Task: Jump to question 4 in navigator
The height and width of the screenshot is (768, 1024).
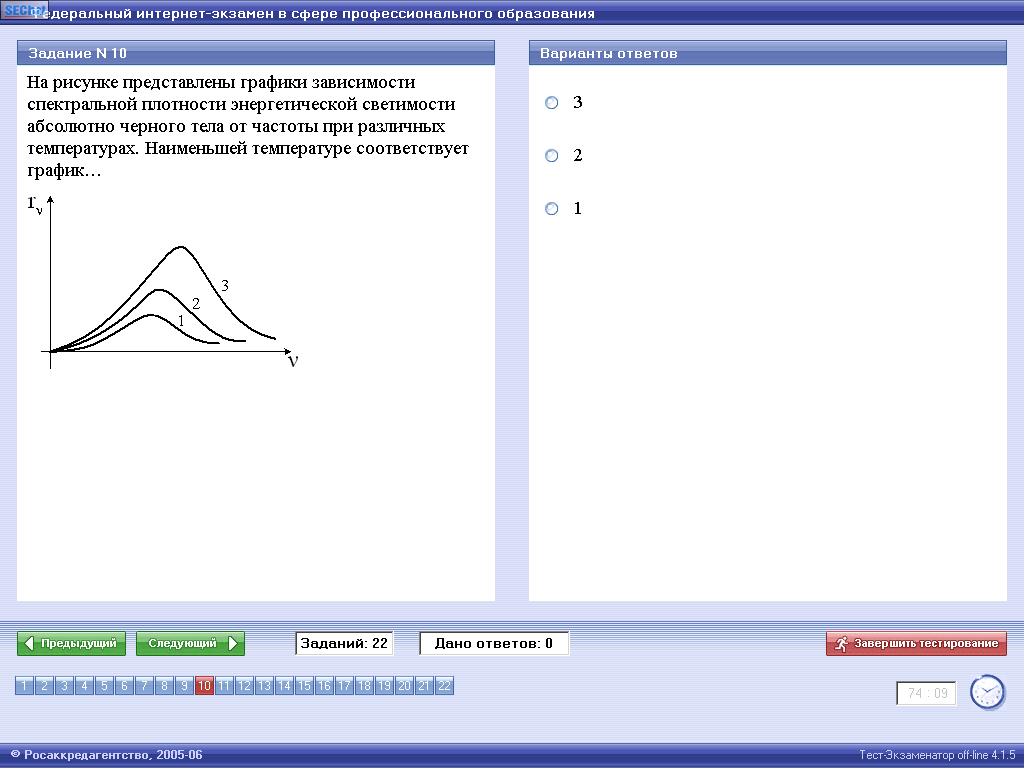Action: [x=84, y=686]
